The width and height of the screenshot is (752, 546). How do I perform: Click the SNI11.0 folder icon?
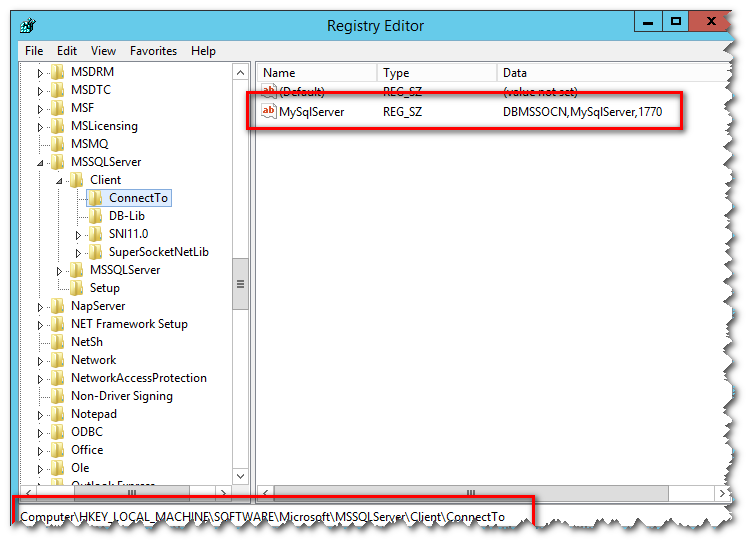[95, 234]
